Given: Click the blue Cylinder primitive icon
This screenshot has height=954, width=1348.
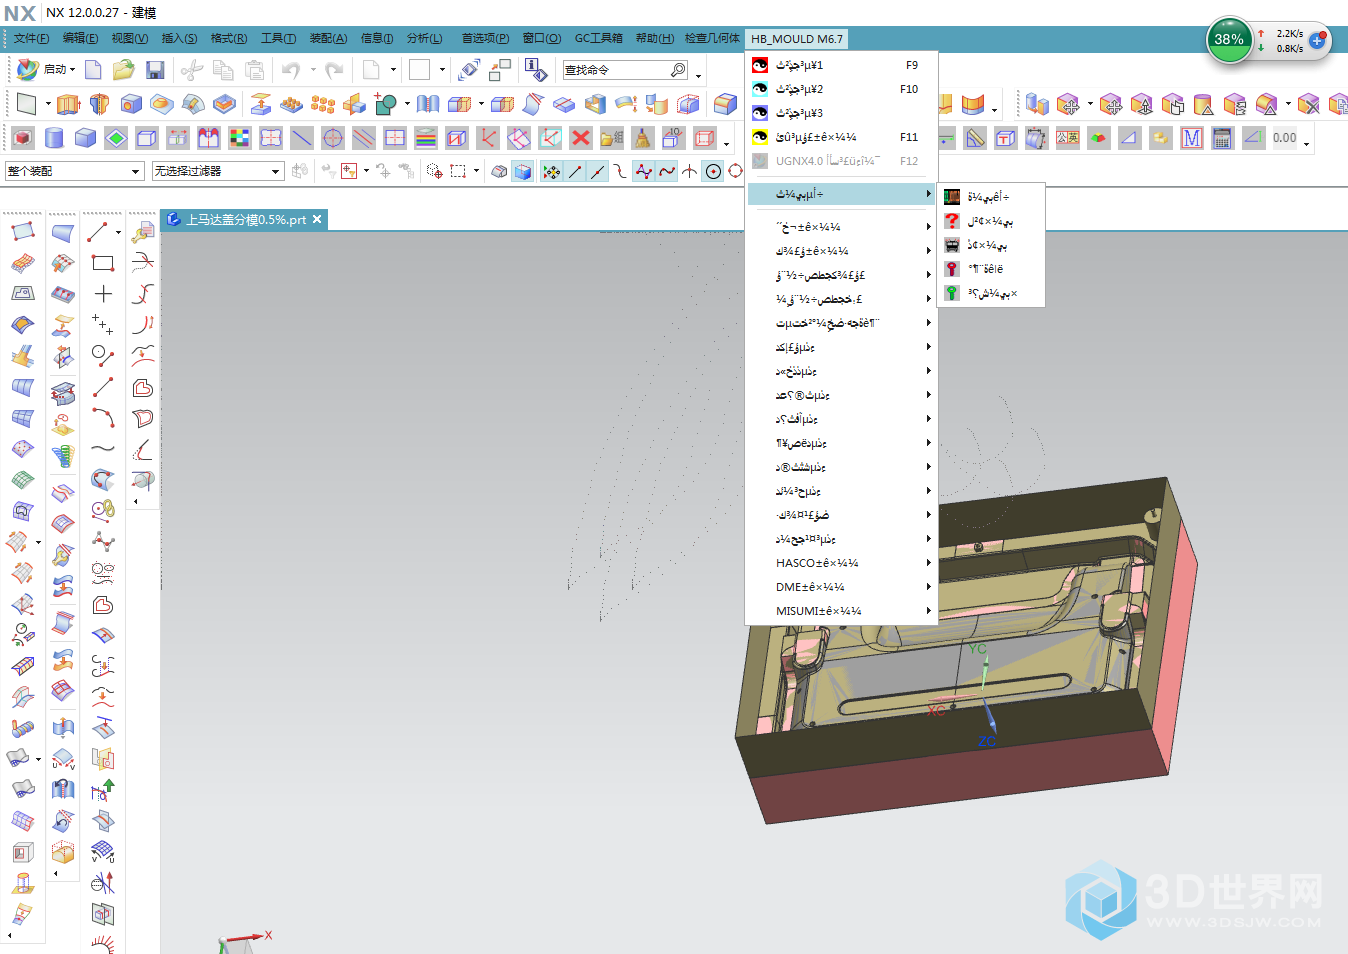Looking at the screenshot, I should pos(54,137).
